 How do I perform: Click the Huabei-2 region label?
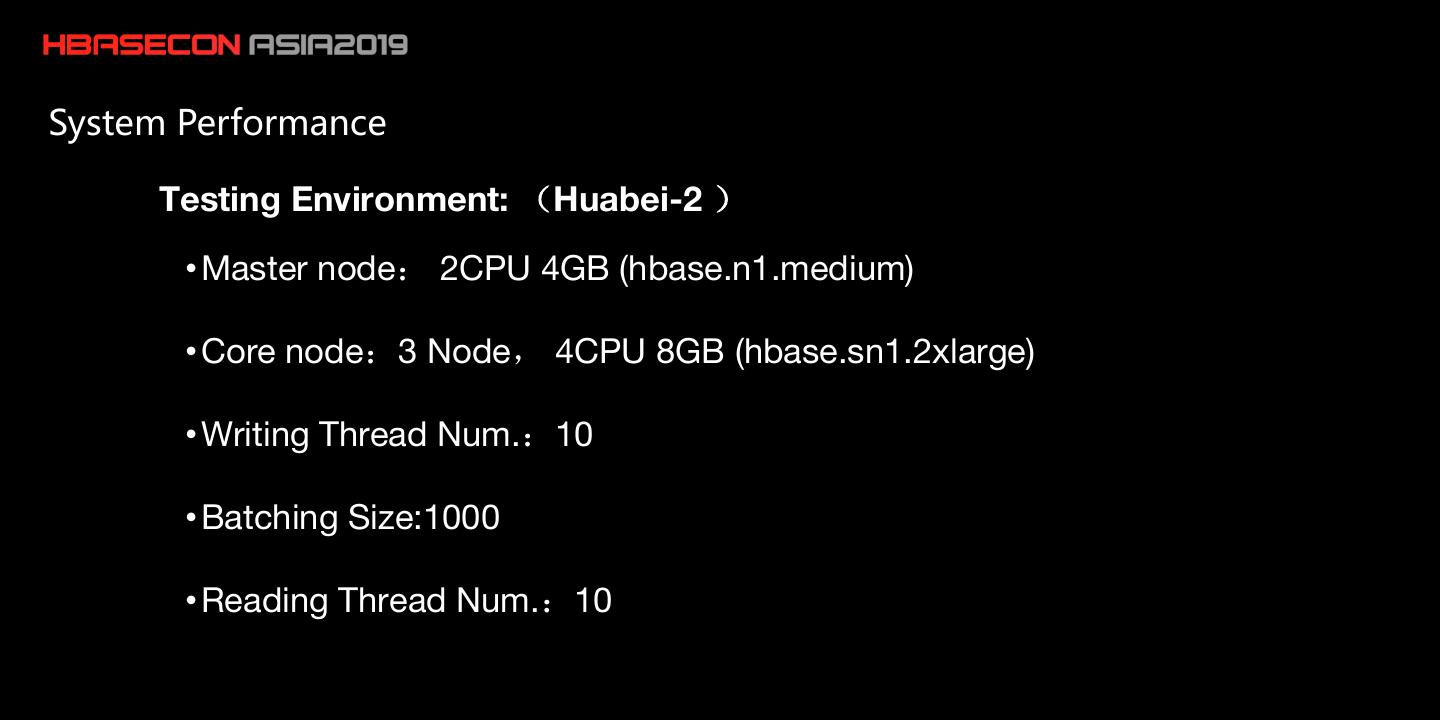click(628, 200)
